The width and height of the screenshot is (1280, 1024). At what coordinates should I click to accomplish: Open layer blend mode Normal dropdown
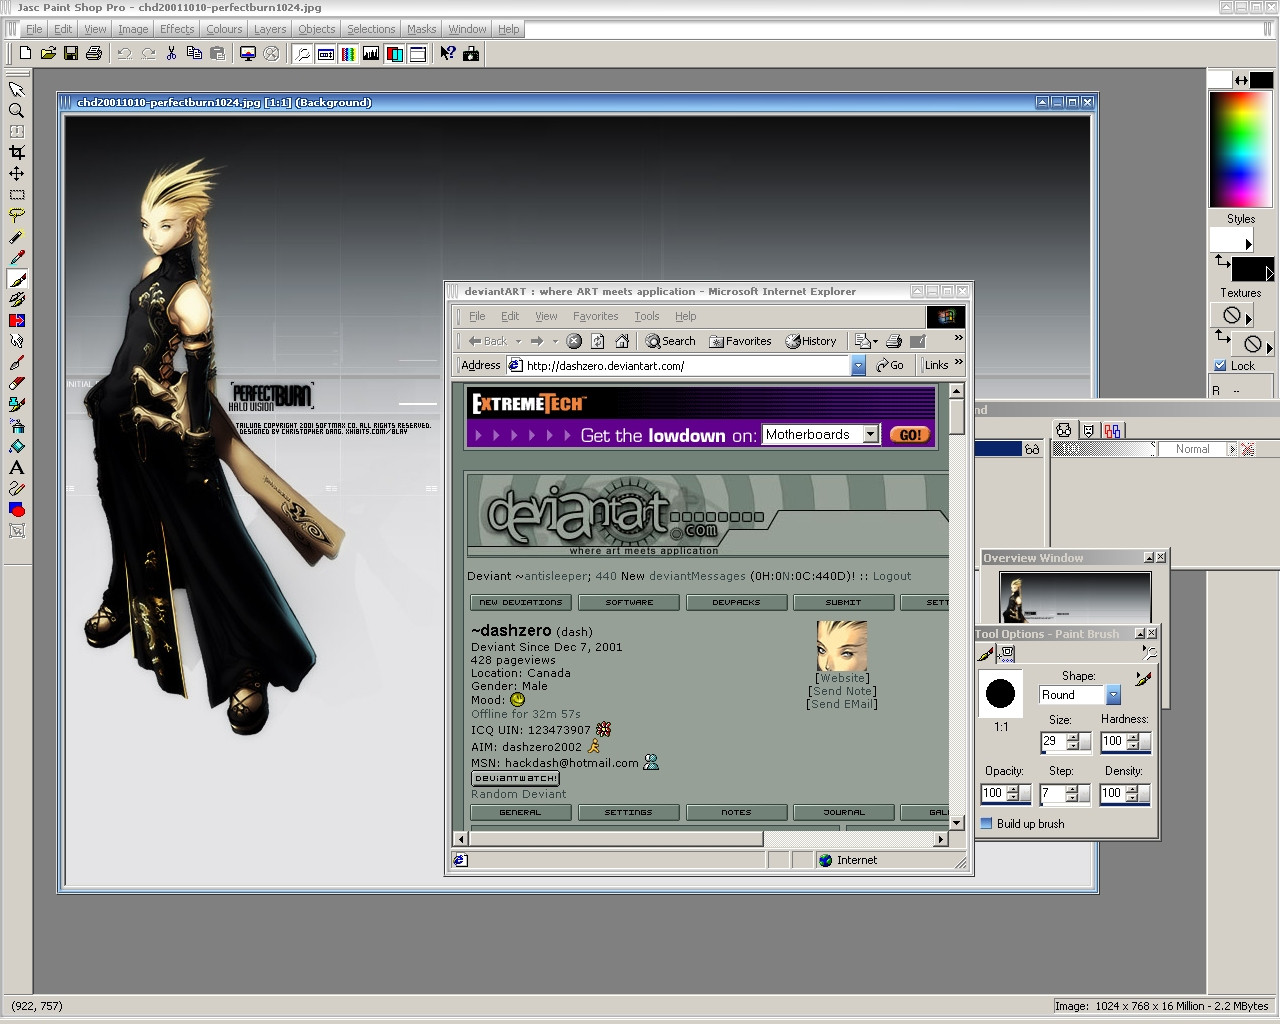1232,449
